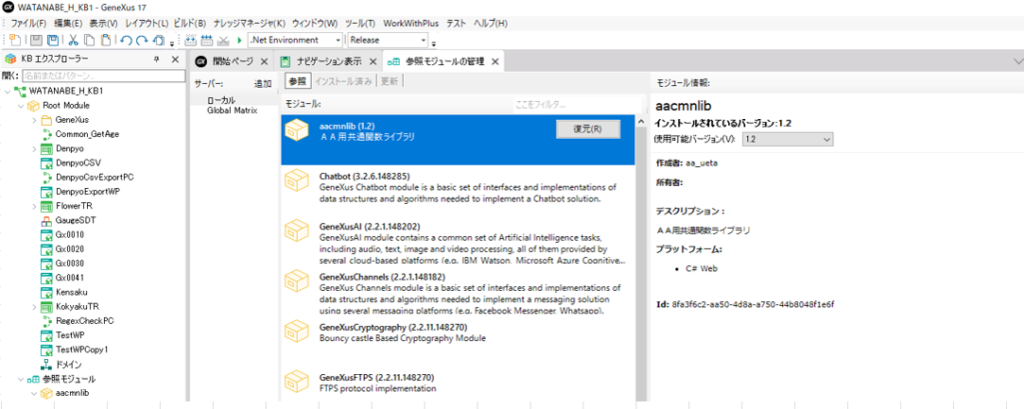Open the ビルド(B) menu
The height and width of the screenshot is (409, 1024).
(189, 24)
